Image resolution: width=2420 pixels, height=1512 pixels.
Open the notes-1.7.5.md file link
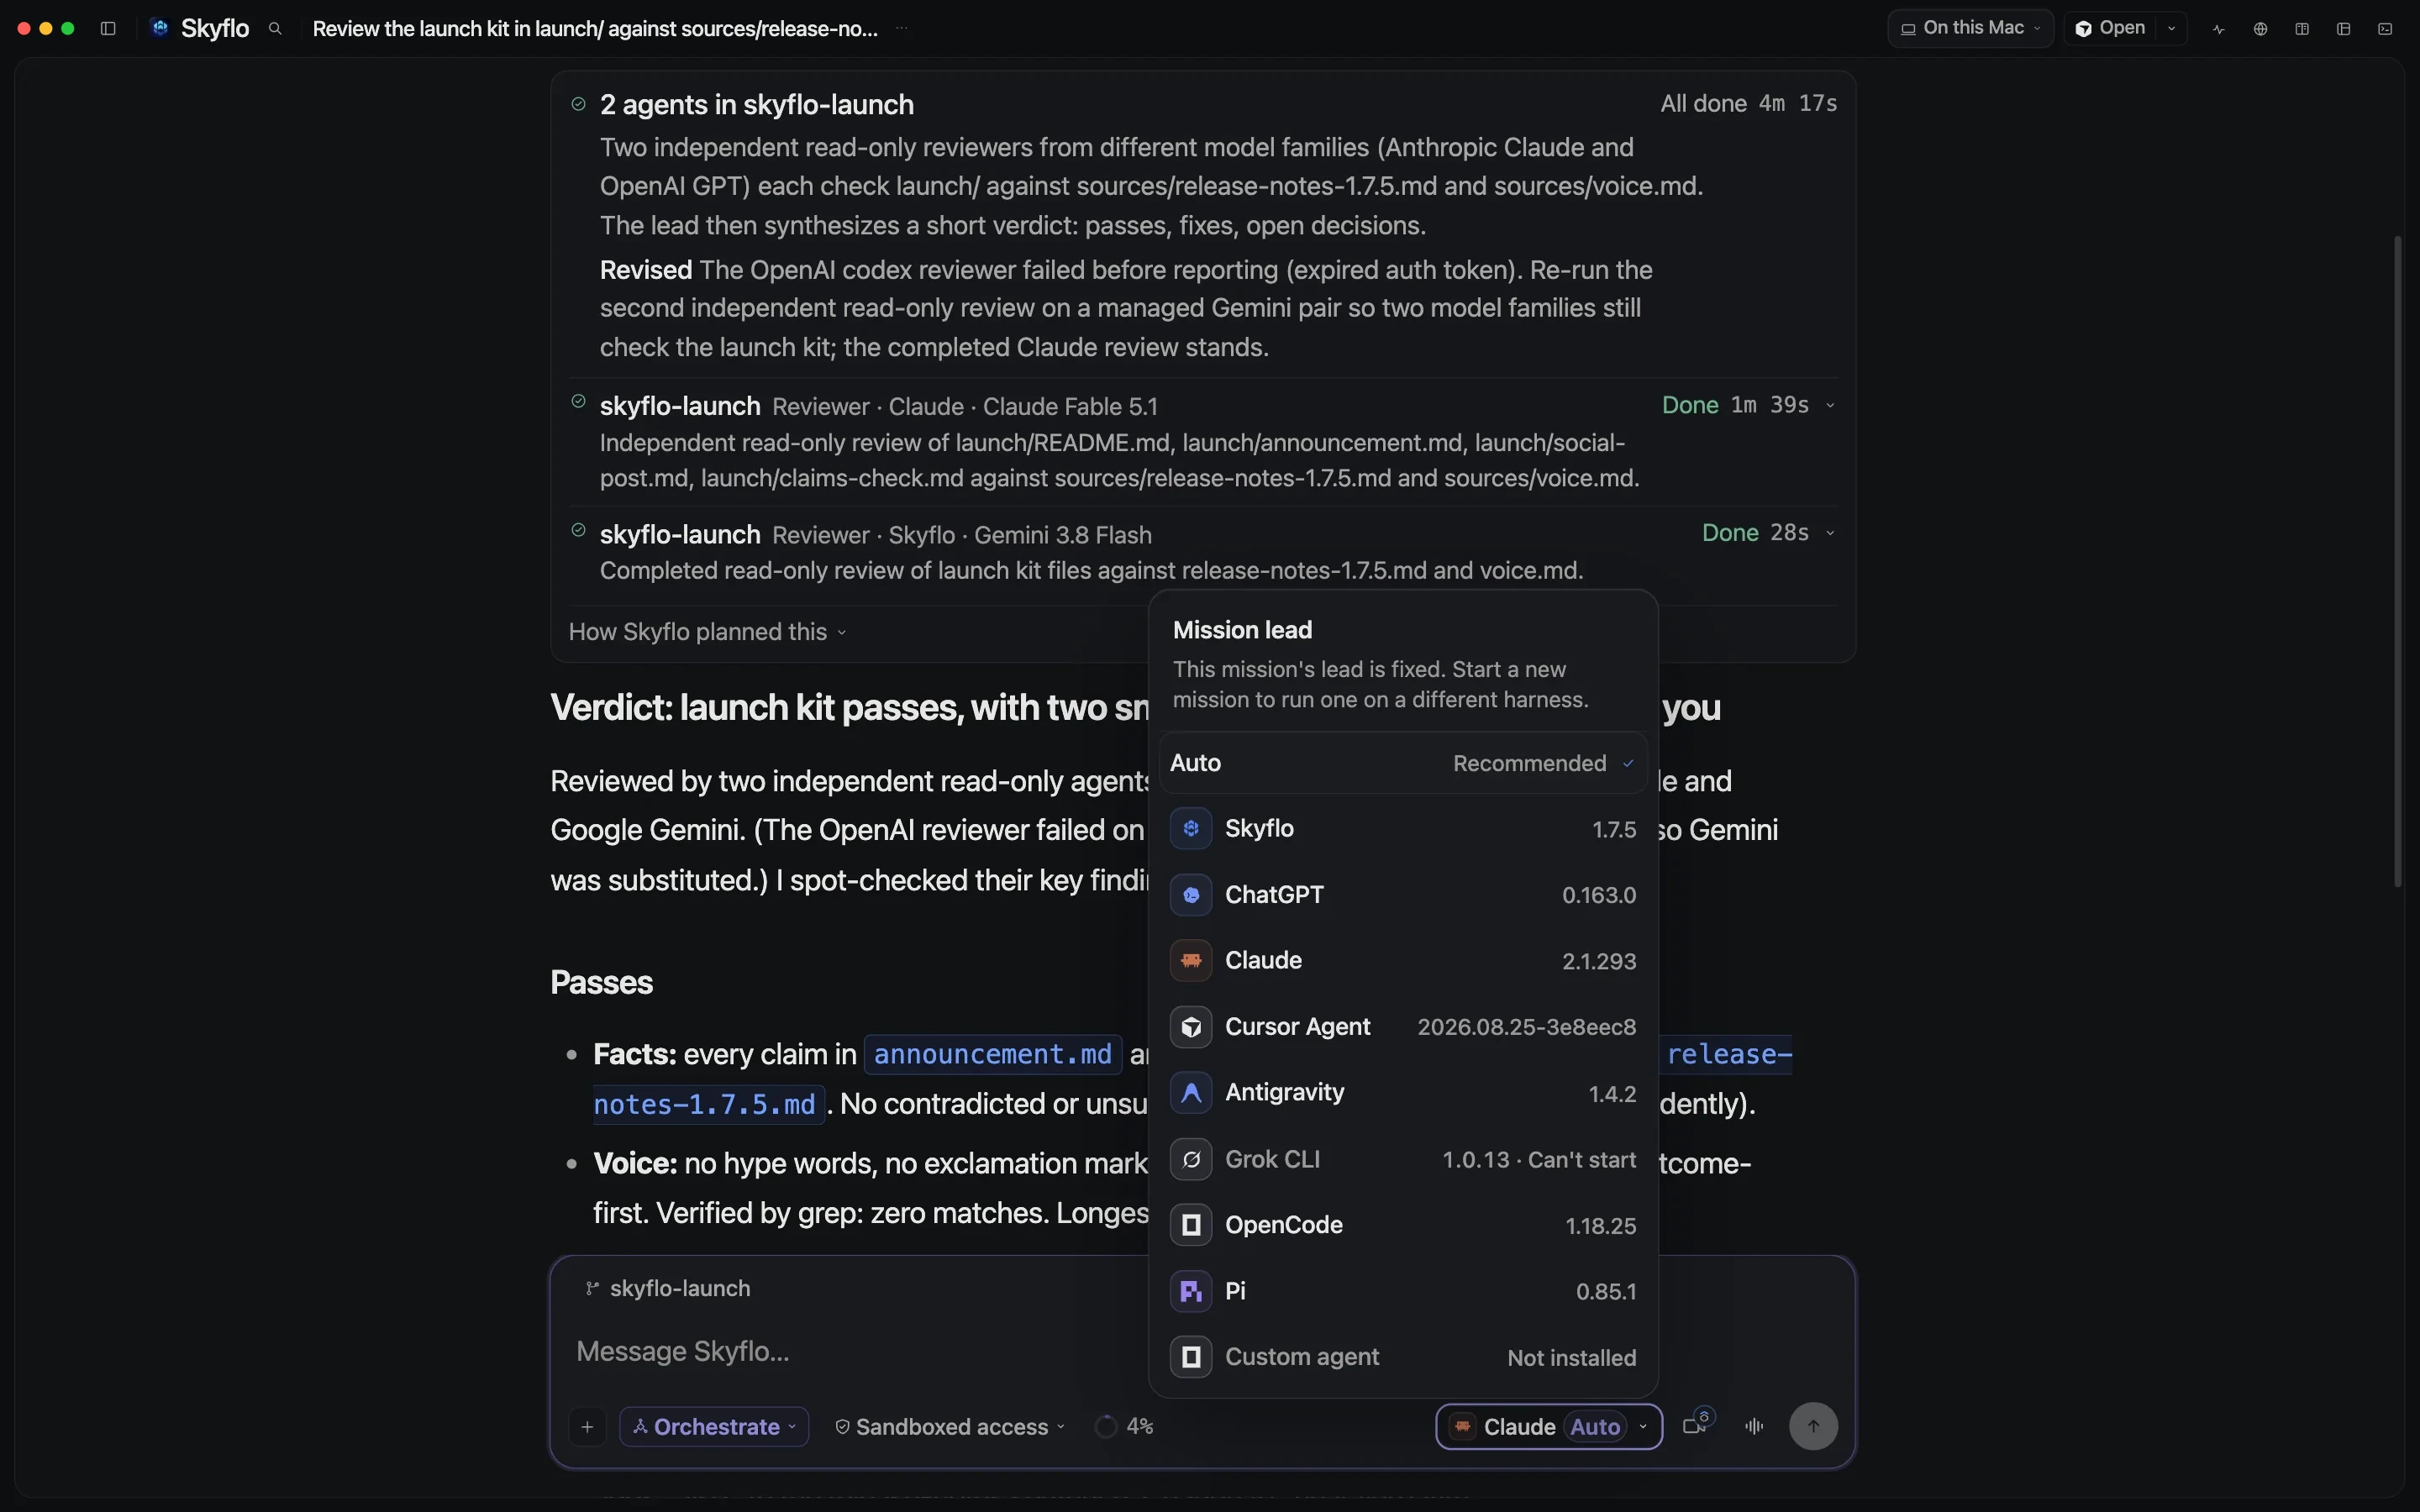point(708,1104)
